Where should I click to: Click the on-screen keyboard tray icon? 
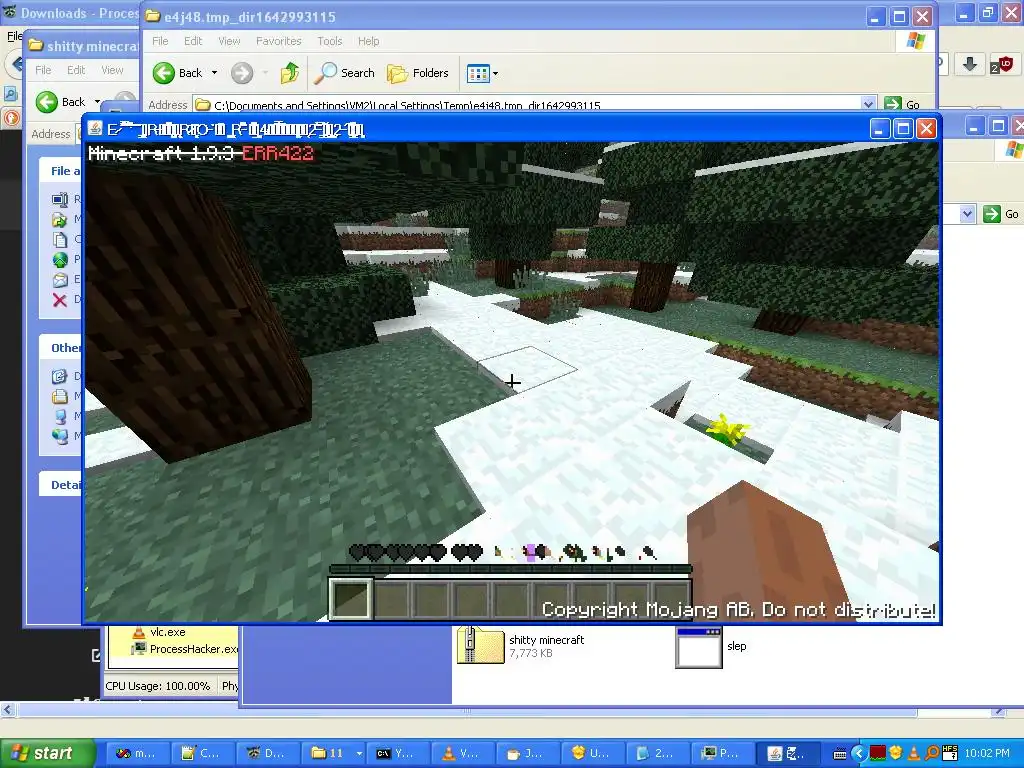(840, 754)
